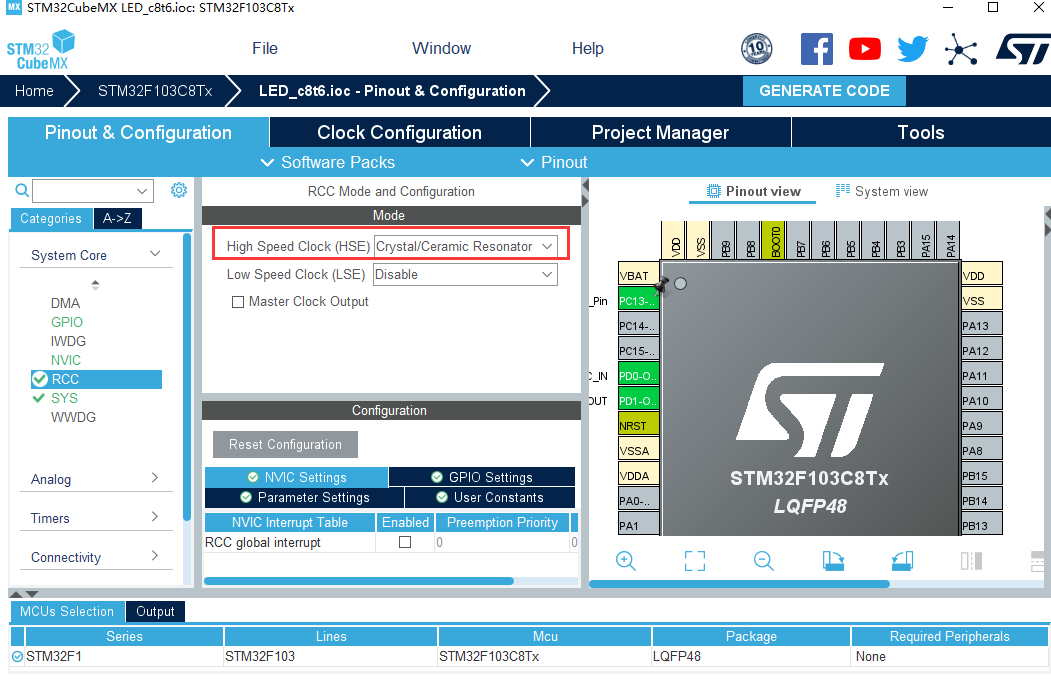
Task: Zoom out of the chip pinout view
Action: 764,561
